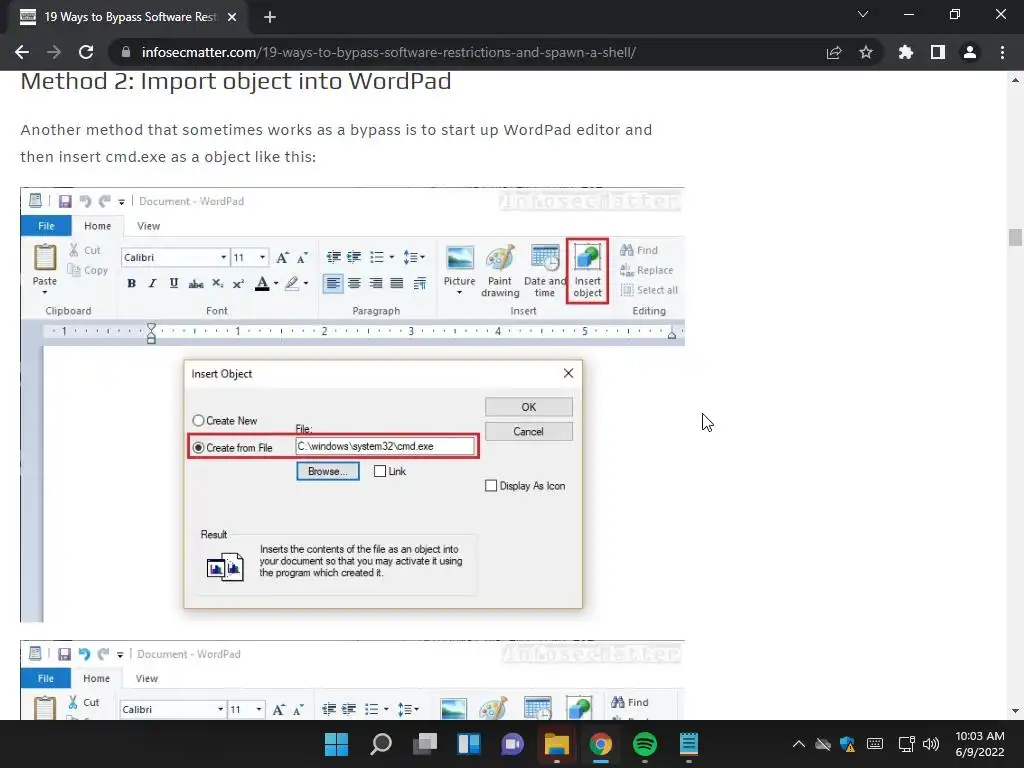Open the volume control in system tray
This screenshot has width=1024, height=768.
[x=931, y=744]
